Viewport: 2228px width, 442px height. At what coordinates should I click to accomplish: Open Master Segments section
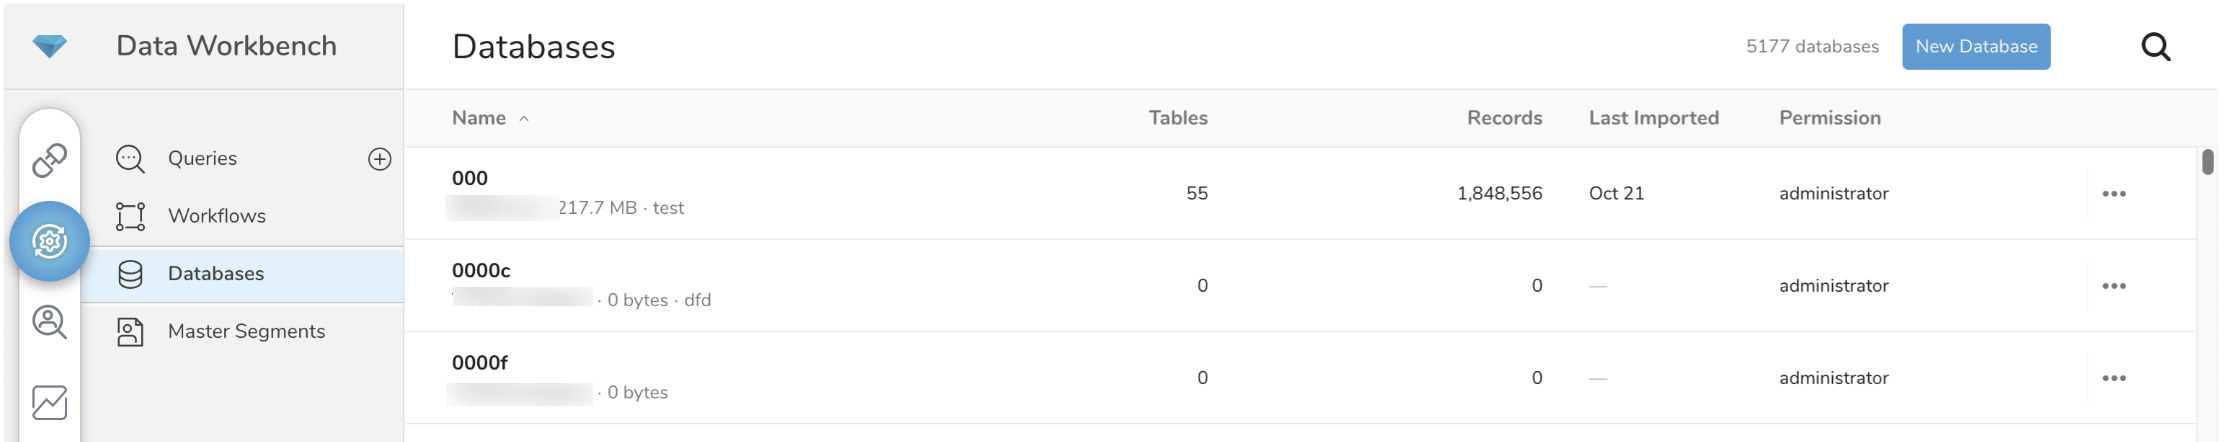[x=246, y=331]
